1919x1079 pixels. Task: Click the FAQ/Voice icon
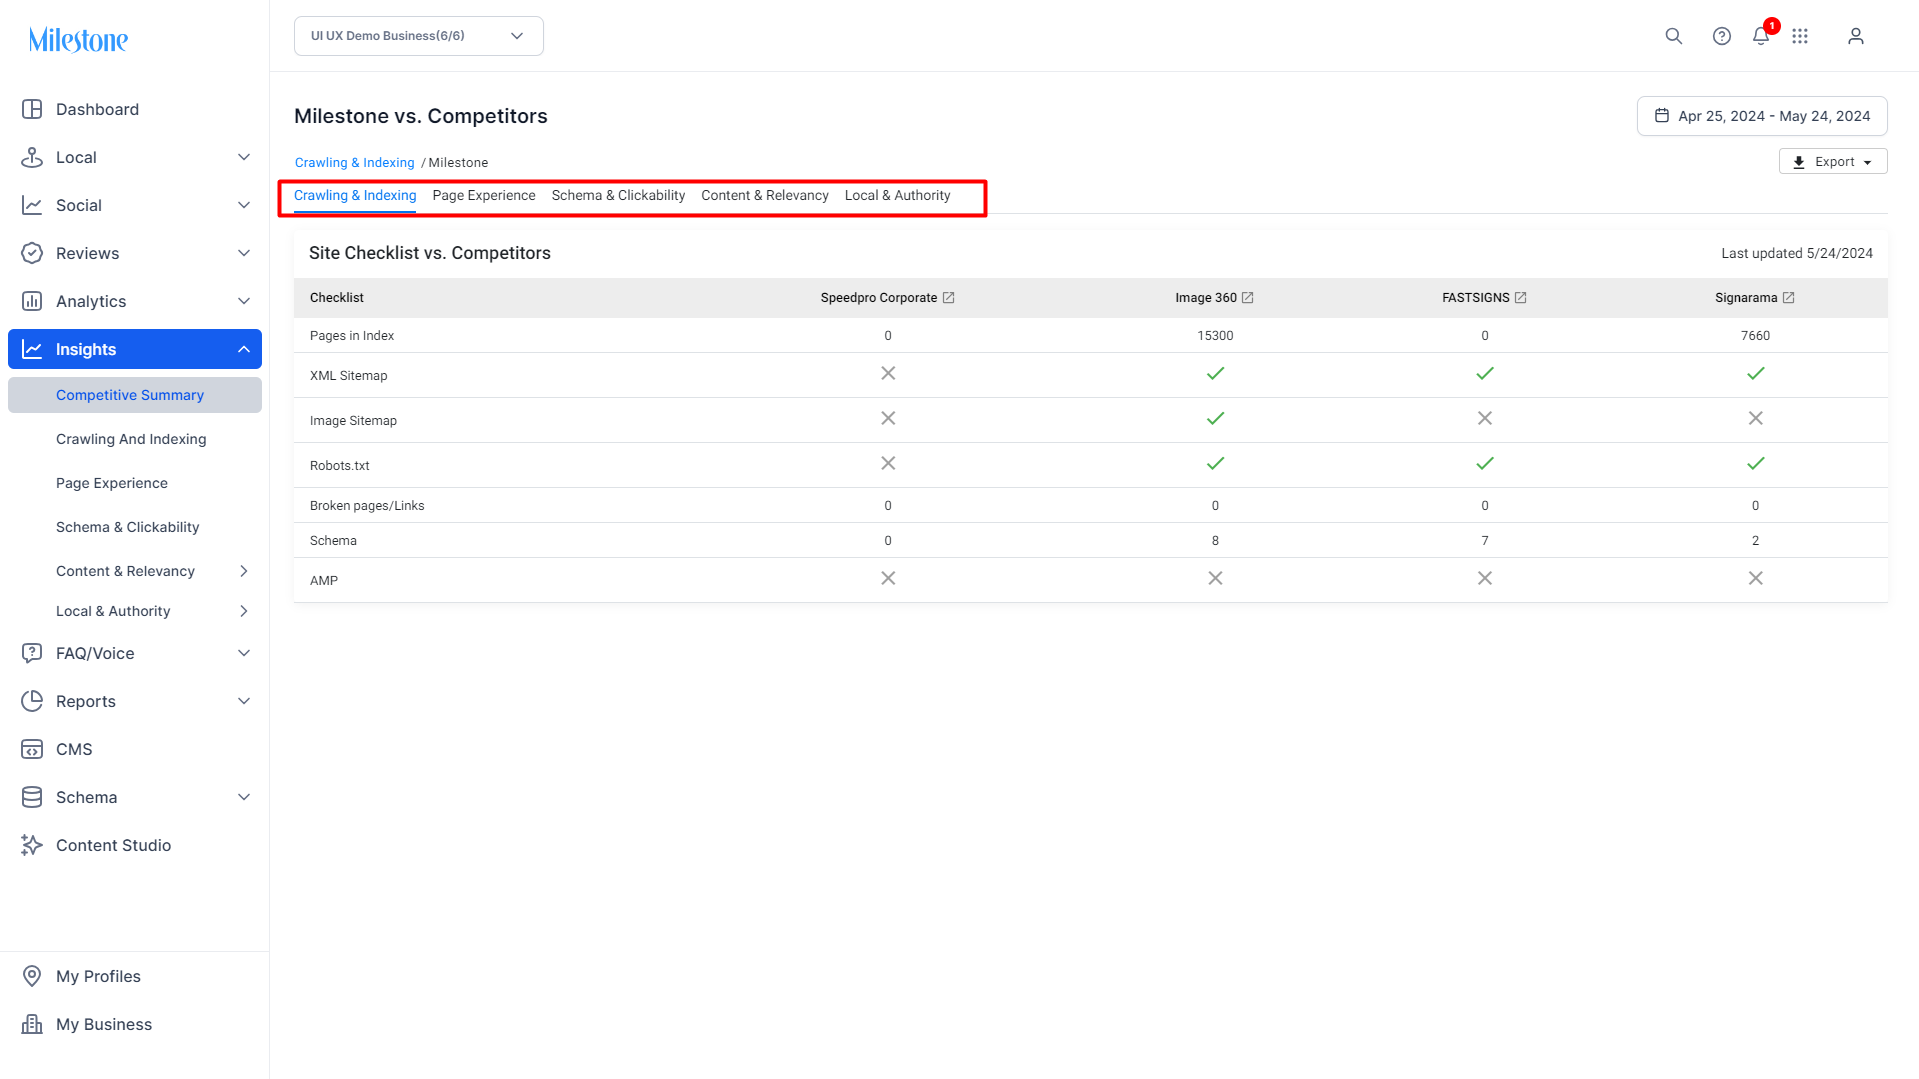(x=32, y=653)
